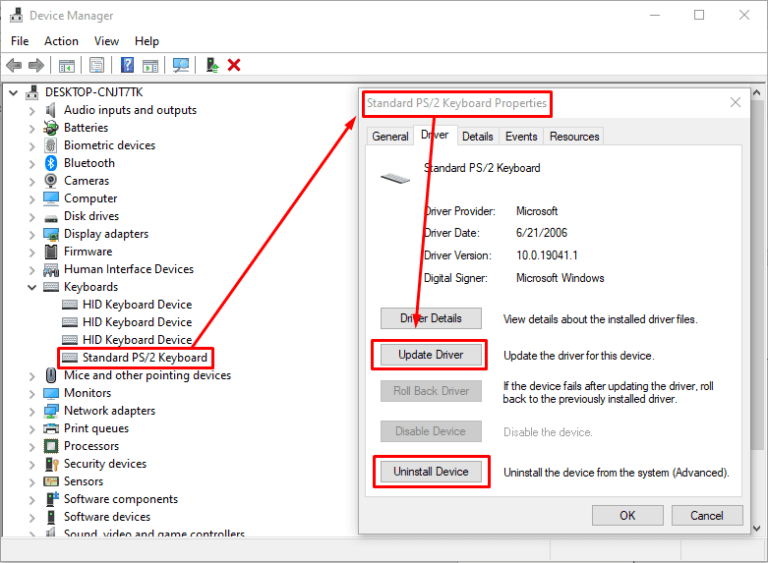Click the Firmware chip icon
768x563 pixels.
pos(51,252)
